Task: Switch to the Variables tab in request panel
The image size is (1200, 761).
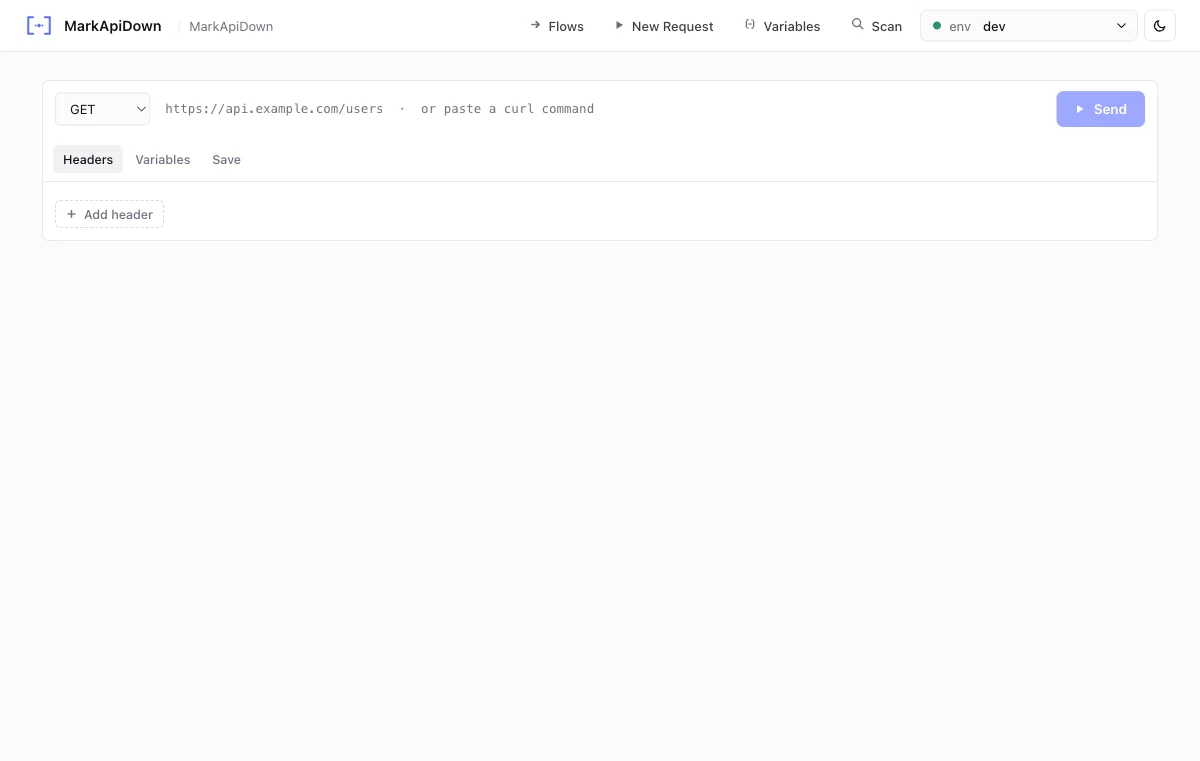Action: 163,159
